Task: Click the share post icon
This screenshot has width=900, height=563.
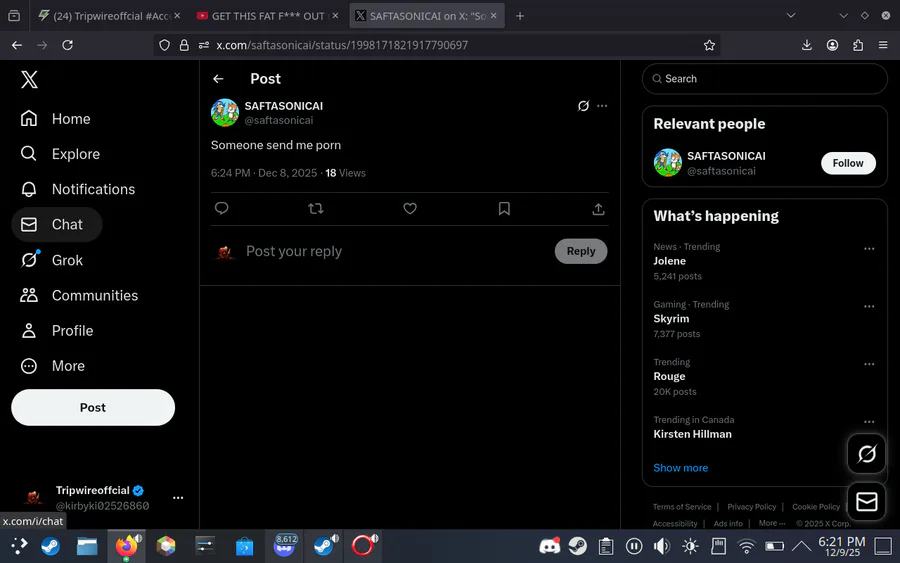Action: tap(598, 209)
